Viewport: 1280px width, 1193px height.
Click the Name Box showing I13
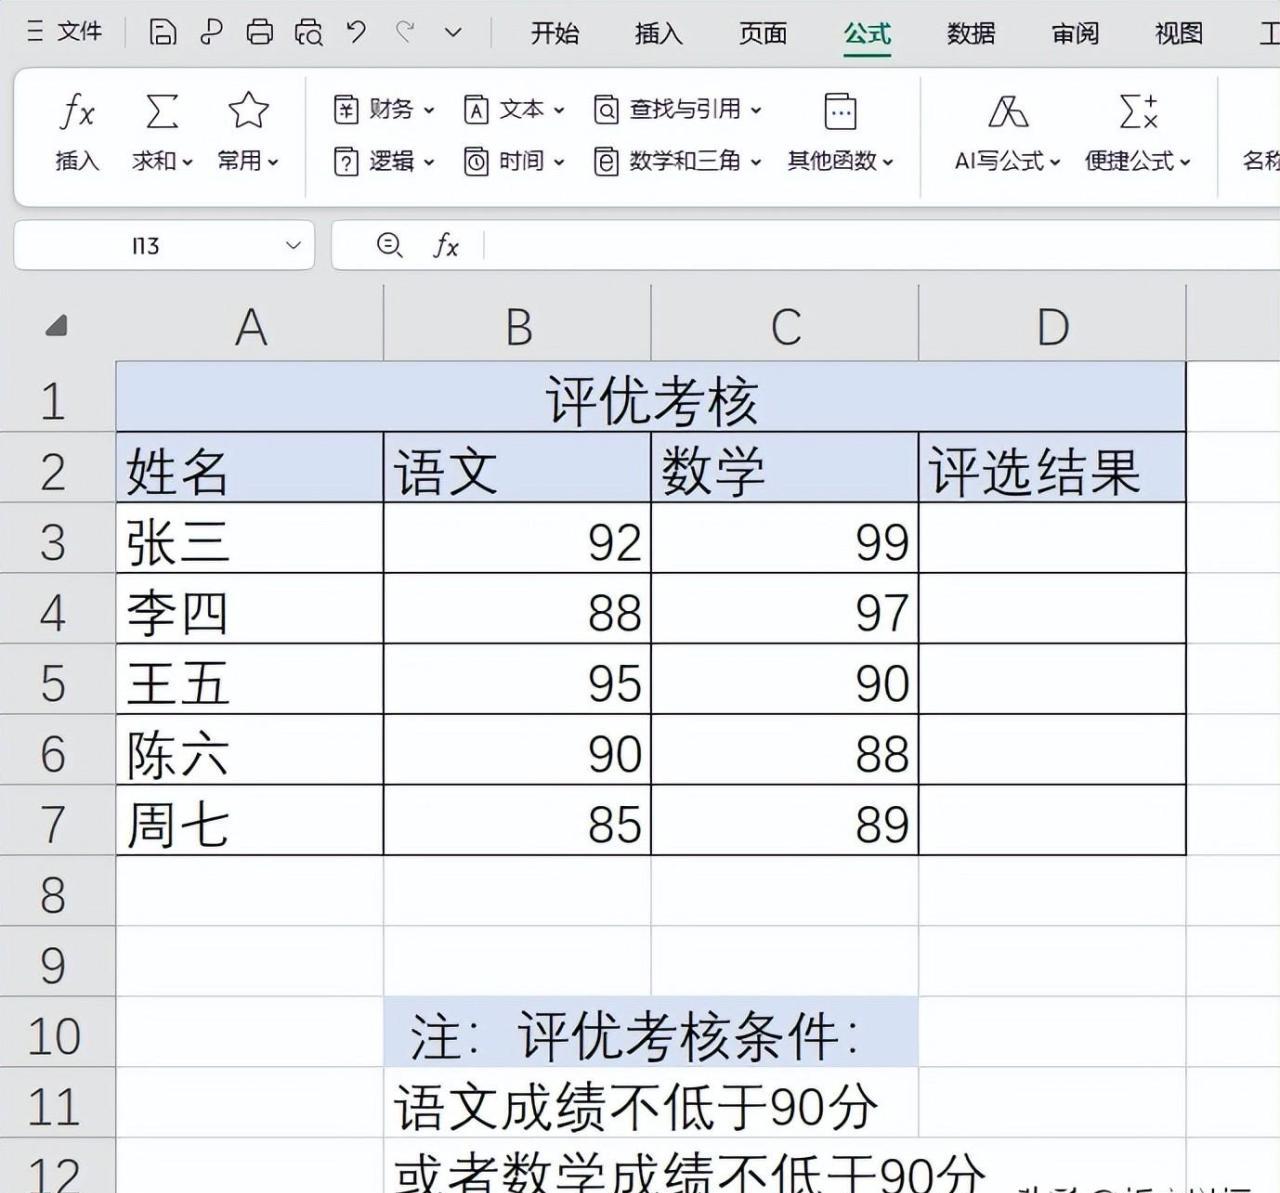[x=146, y=246]
